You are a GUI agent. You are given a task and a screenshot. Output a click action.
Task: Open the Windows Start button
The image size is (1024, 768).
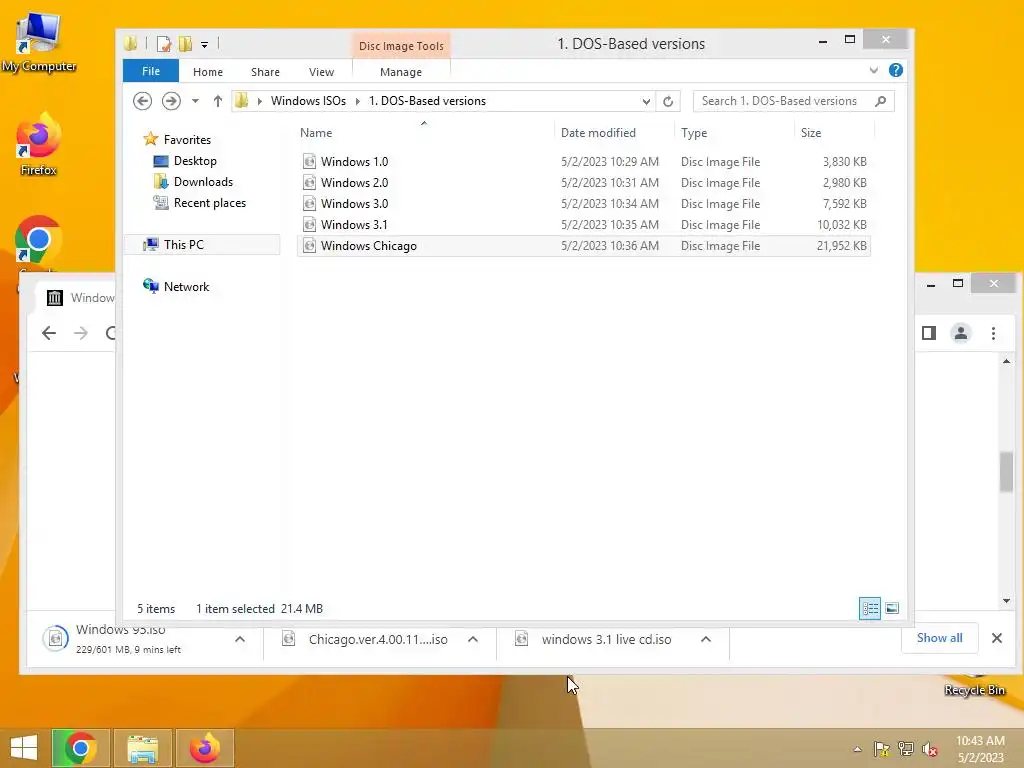click(24, 748)
